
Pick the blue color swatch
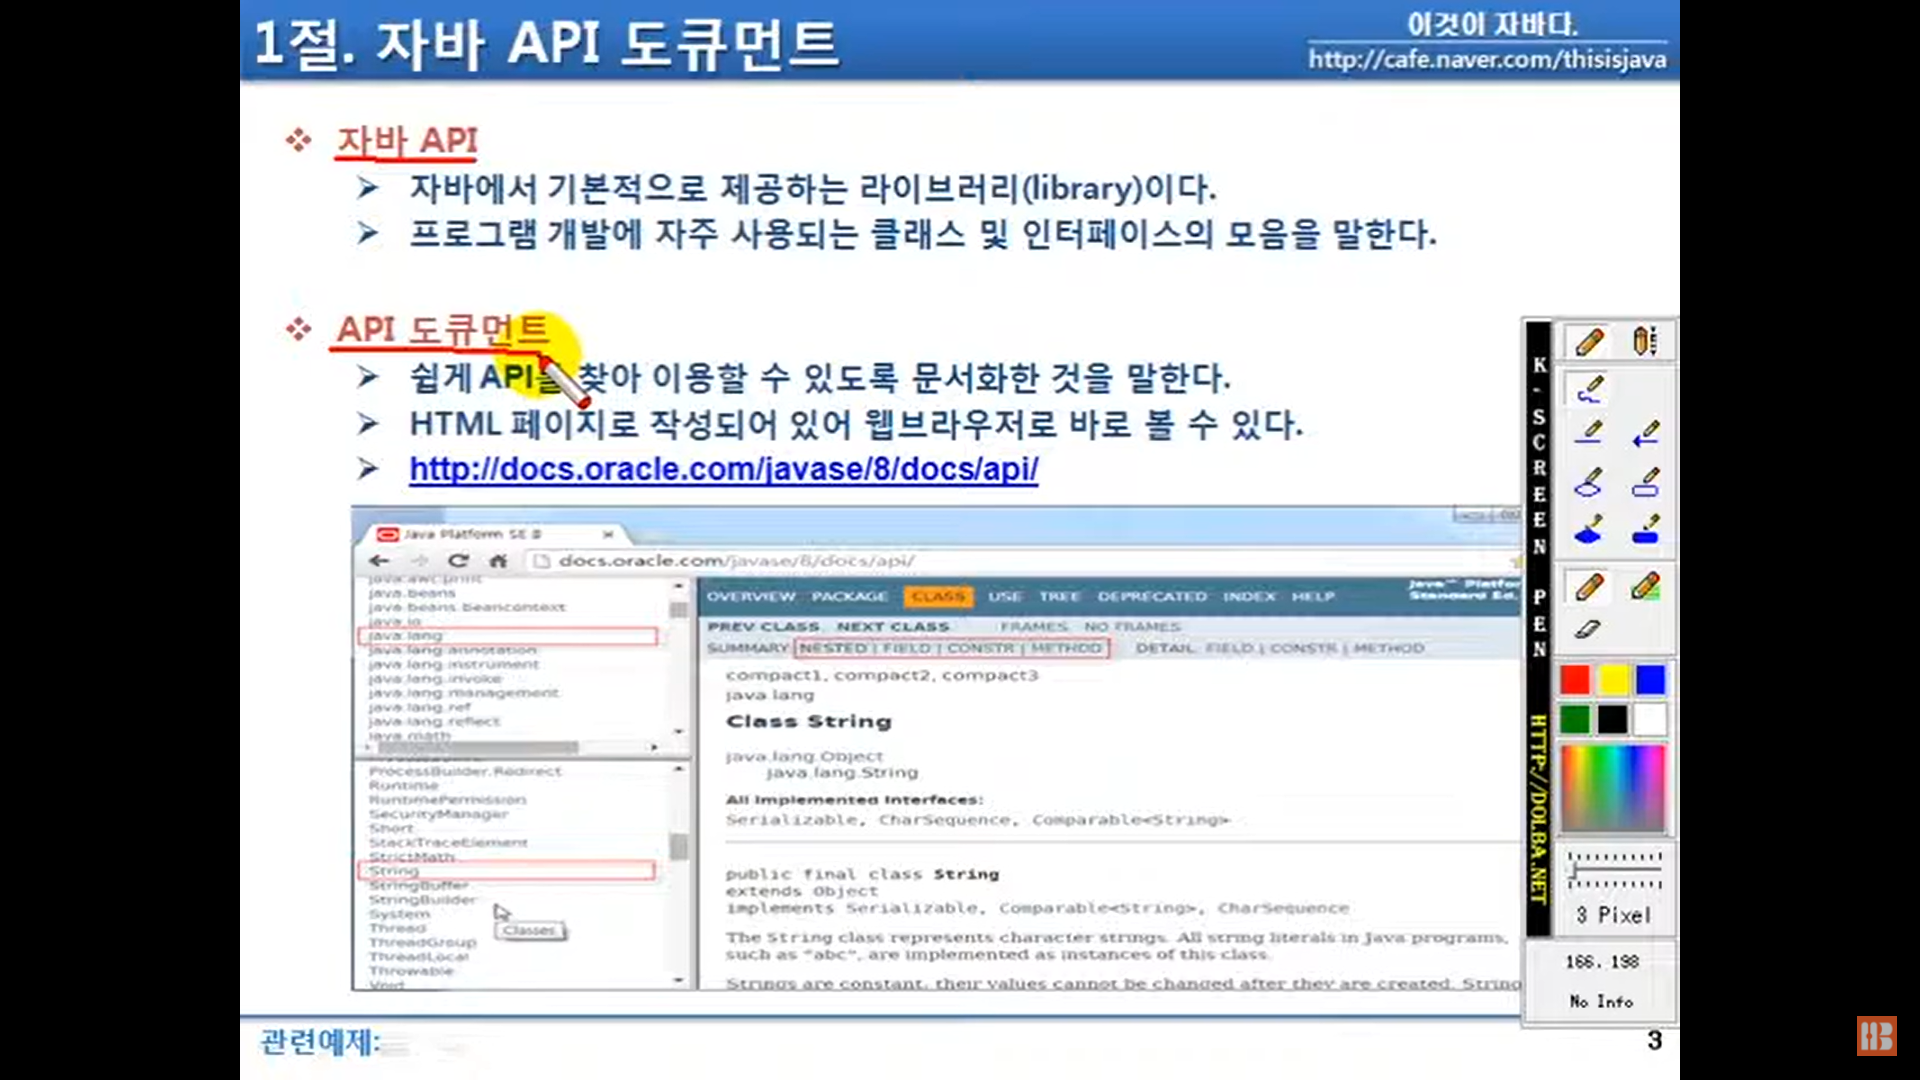click(x=1650, y=680)
